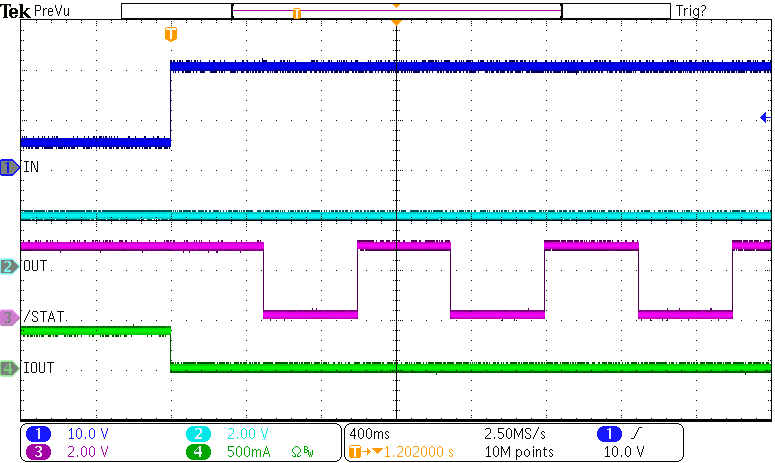Click the channel 3 /STAT ground marker

point(9,317)
